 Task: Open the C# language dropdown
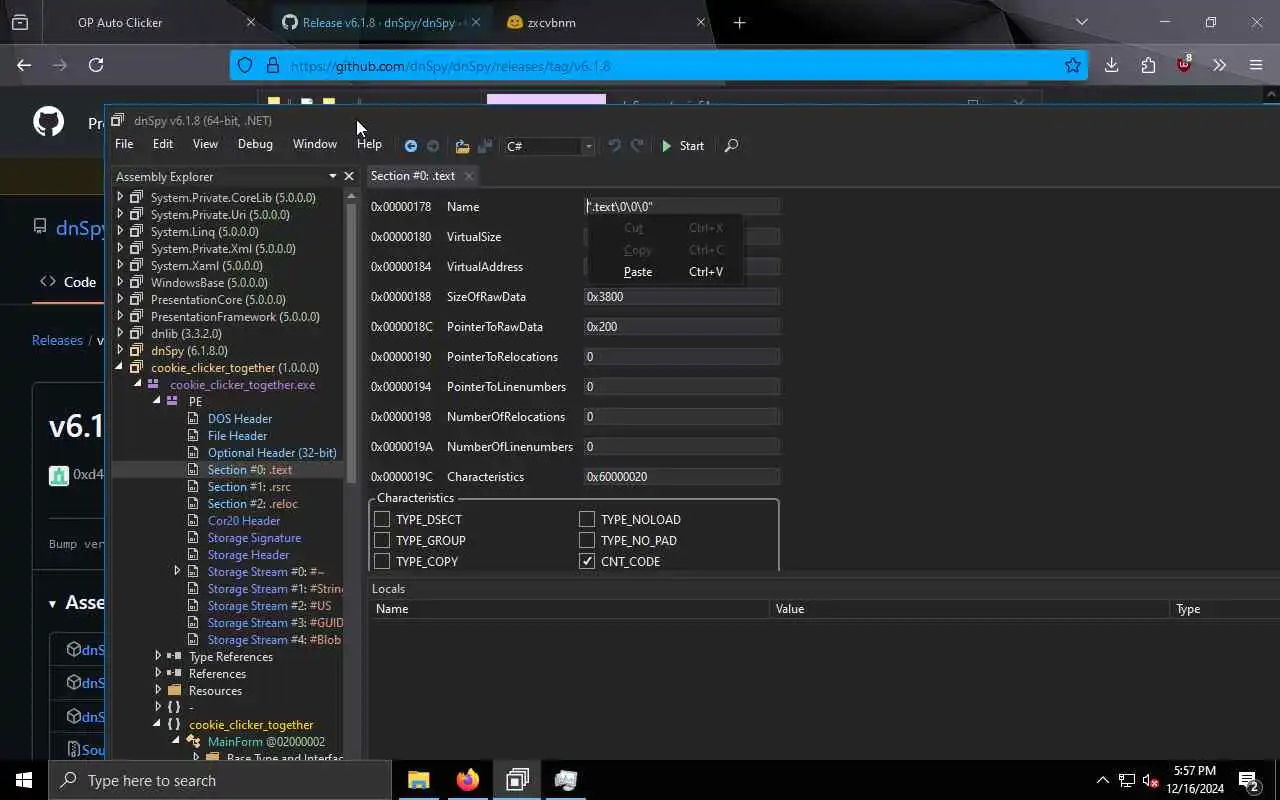click(x=549, y=146)
